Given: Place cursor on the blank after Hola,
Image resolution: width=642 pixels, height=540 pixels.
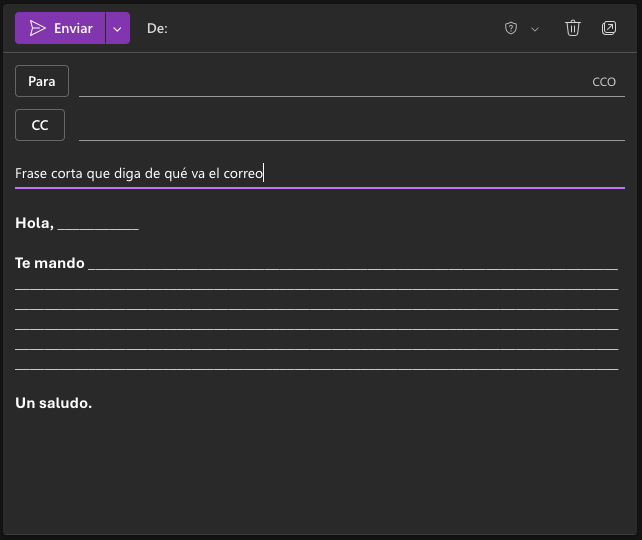Looking at the screenshot, I should tap(98, 223).
